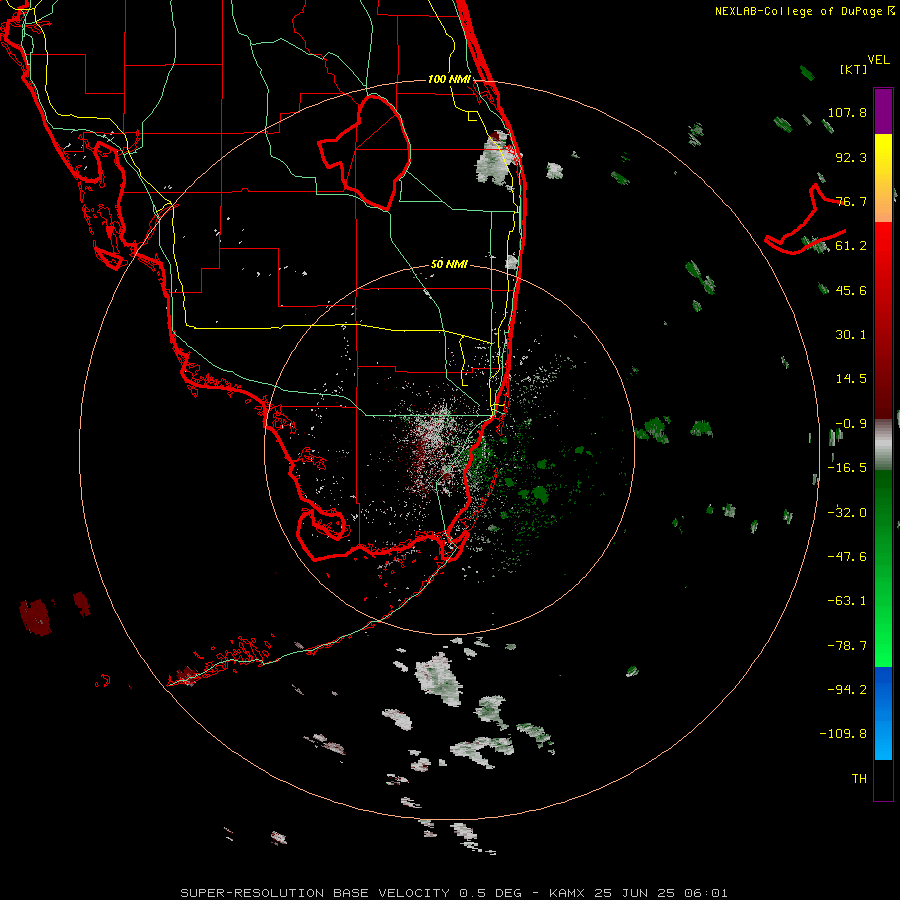The image size is (900, 900).
Task: Click the KAMX station identifier in caption
Action: (567, 893)
